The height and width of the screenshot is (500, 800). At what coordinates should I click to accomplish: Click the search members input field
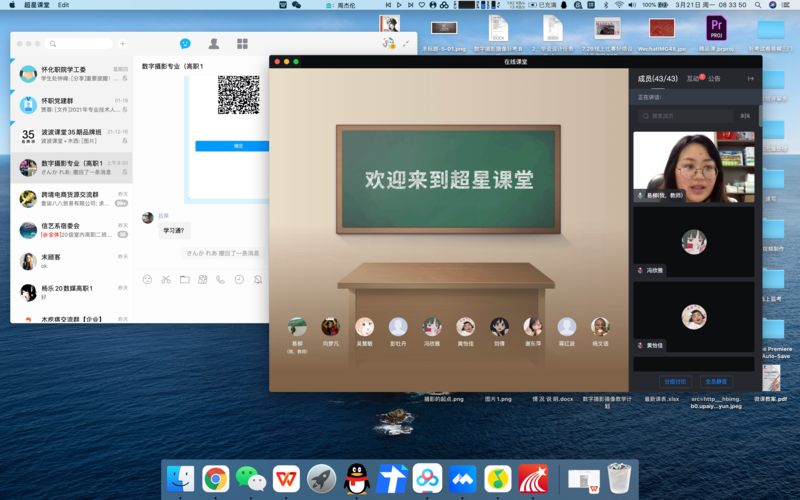click(688, 116)
